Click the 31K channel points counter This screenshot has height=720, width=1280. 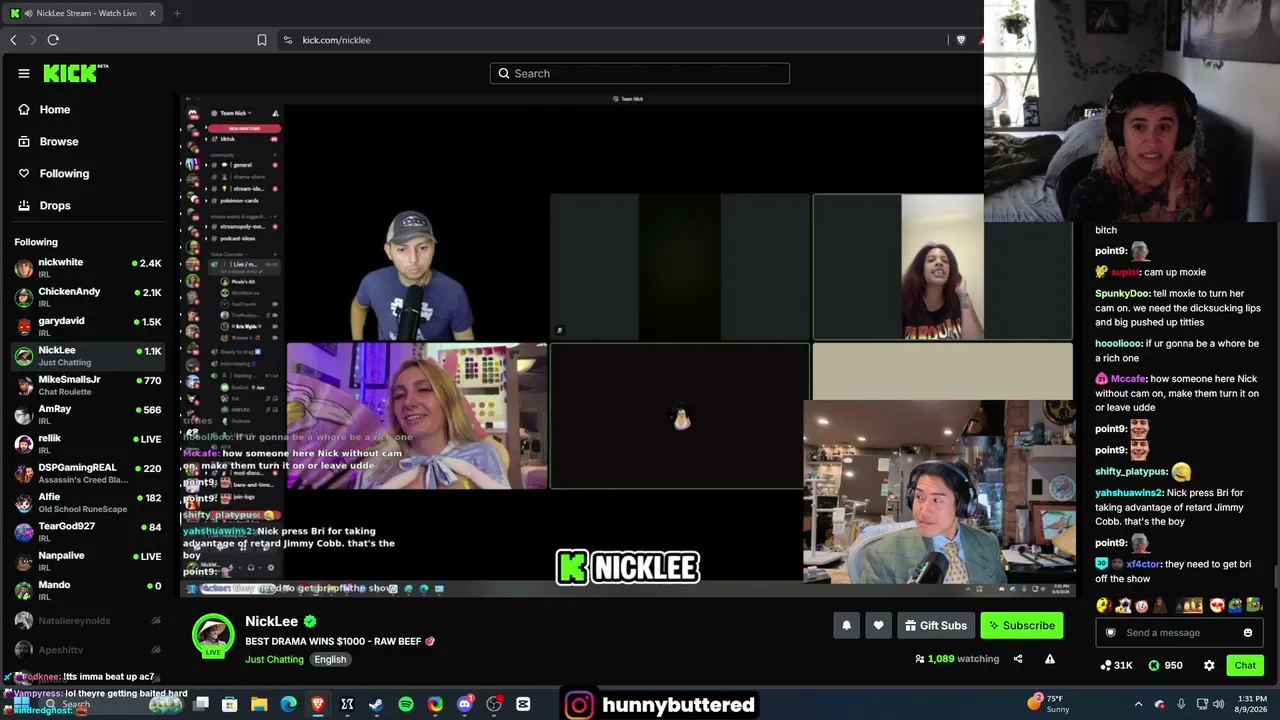coord(1116,666)
